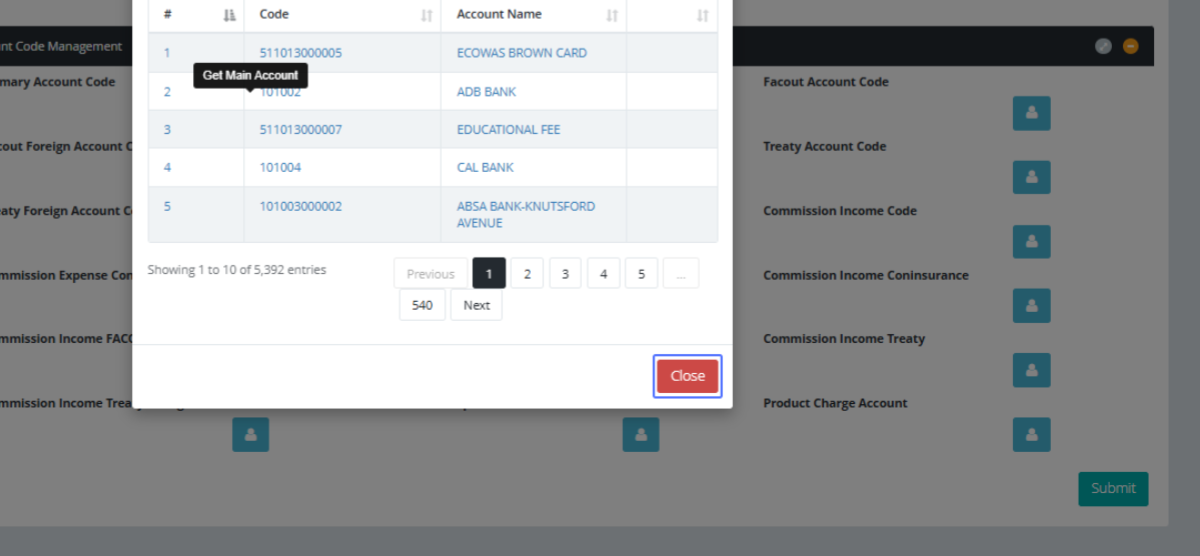Open account picker for Treaty Account Code
Image resolution: width=1200 pixels, height=556 pixels.
click(1031, 177)
